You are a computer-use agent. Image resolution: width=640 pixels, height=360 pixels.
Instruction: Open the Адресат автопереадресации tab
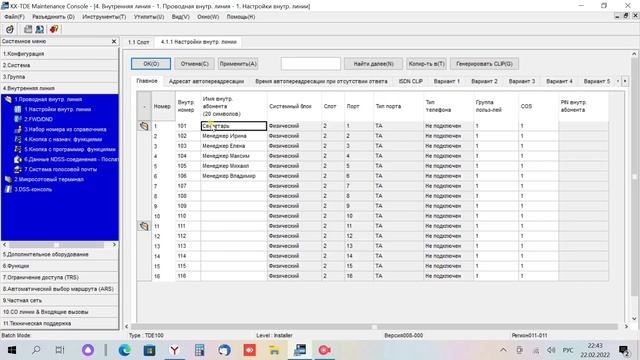coord(206,81)
